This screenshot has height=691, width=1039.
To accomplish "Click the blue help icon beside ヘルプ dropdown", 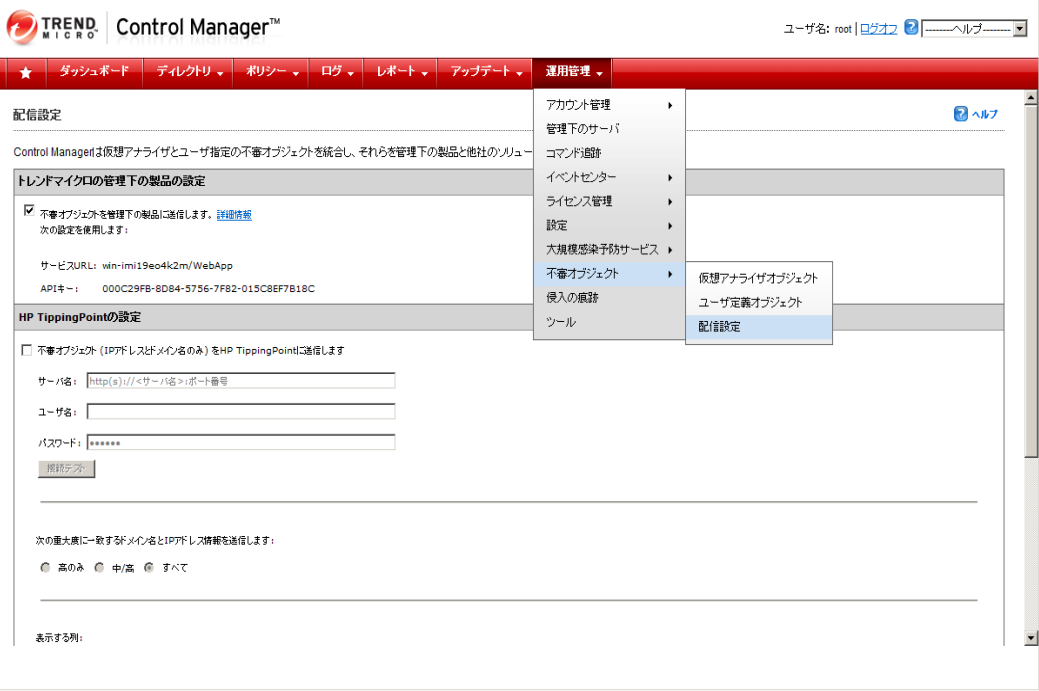I will click(x=911, y=29).
